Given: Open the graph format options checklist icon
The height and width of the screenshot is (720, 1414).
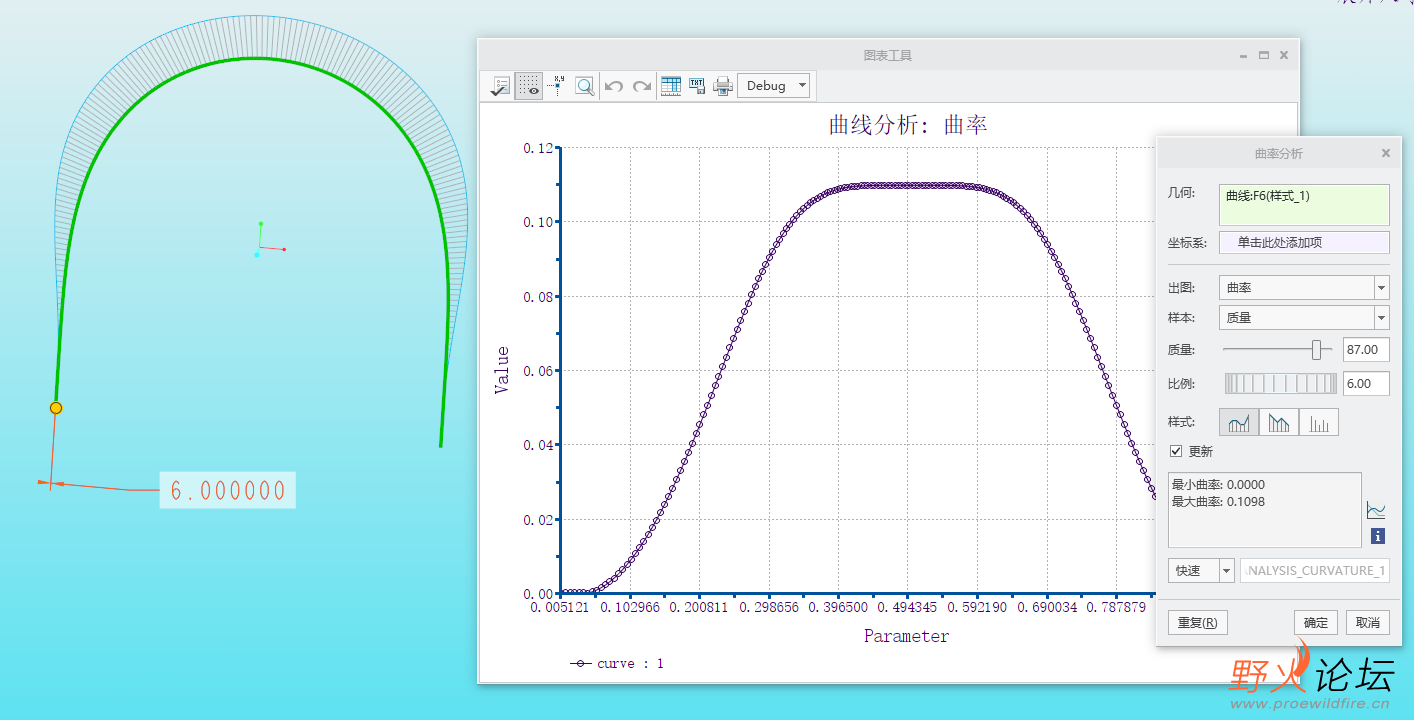Looking at the screenshot, I should coord(500,86).
